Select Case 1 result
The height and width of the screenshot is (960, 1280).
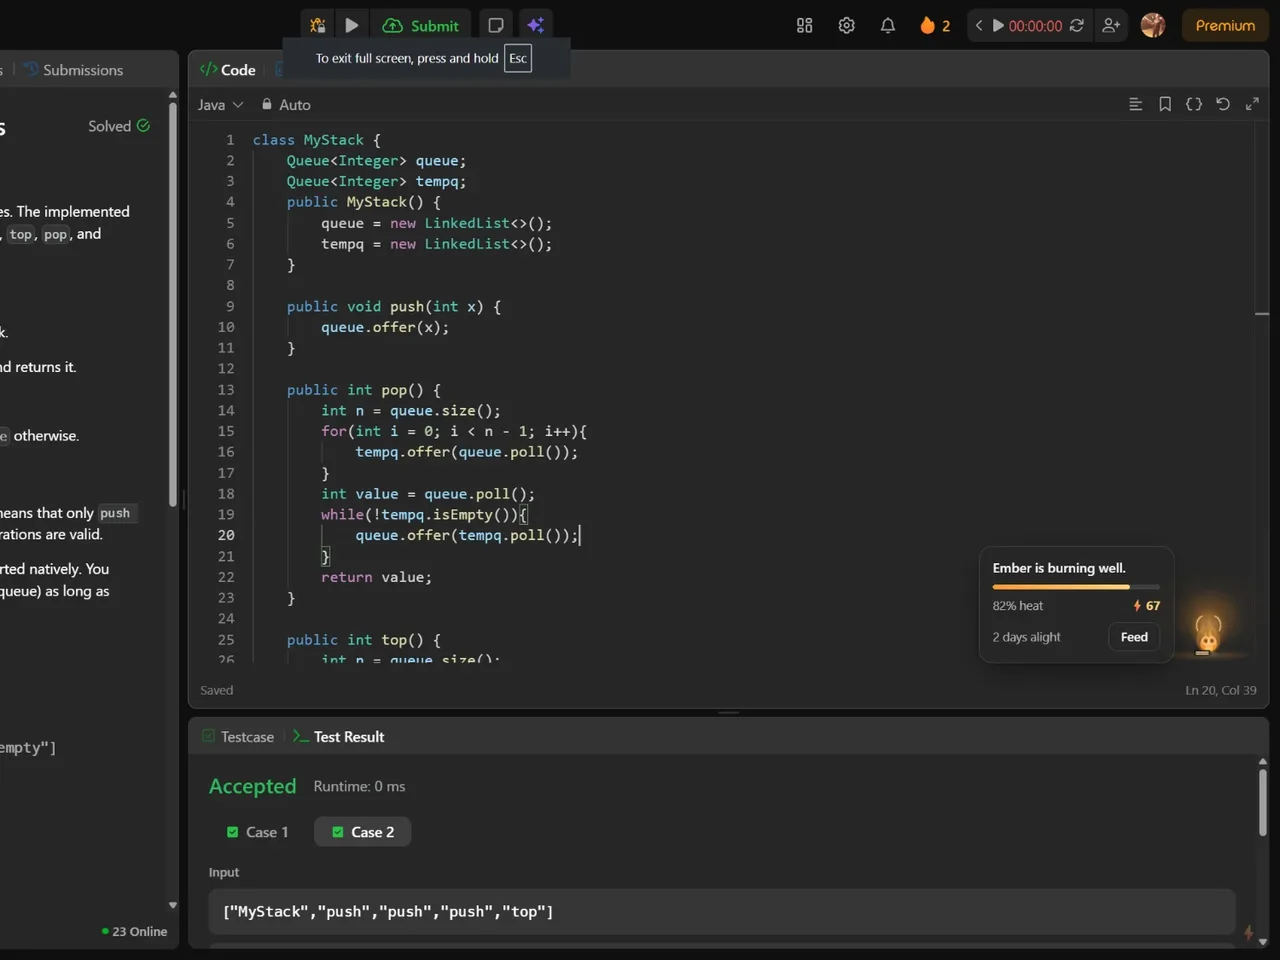[x=257, y=832]
